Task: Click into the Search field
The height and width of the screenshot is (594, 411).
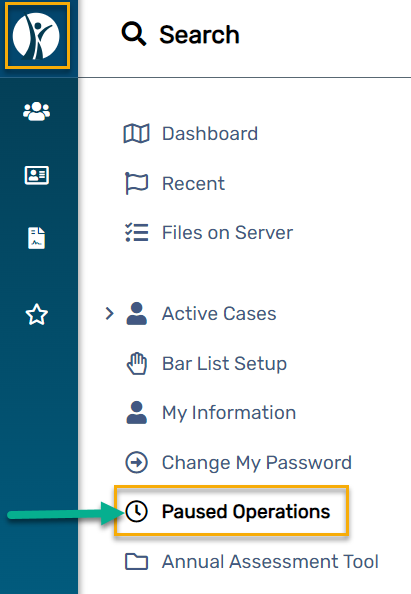Action: [x=199, y=34]
